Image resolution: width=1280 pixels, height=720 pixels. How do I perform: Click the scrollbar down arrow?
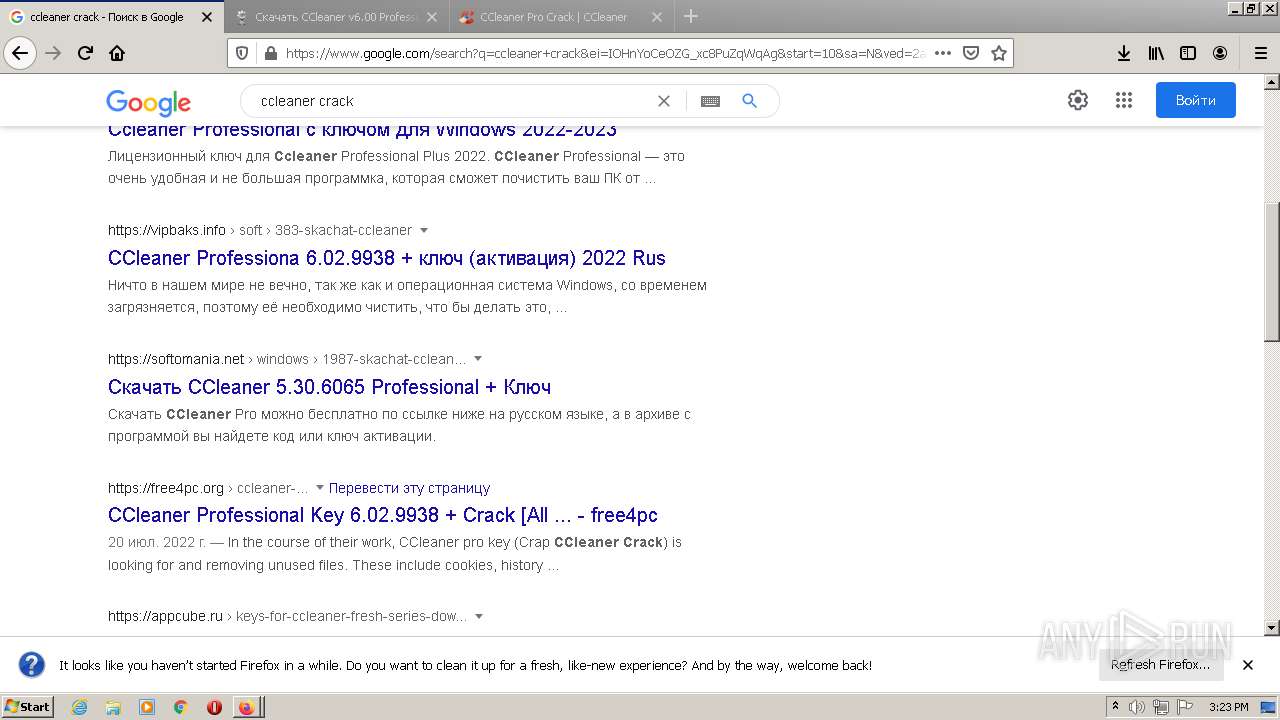click(x=1272, y=628)
